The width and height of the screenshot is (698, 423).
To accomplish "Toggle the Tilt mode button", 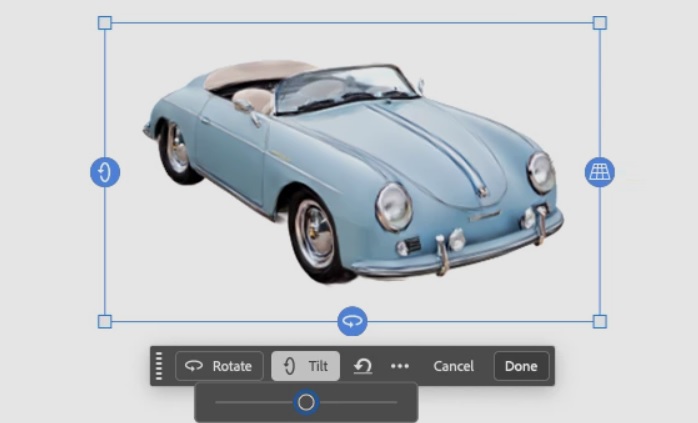I will [306, 366].
